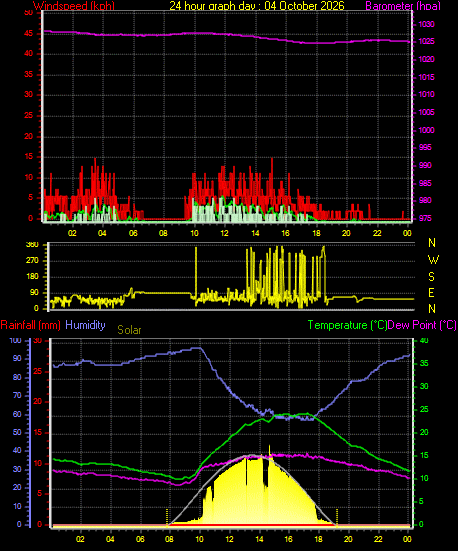Click the "24 hour graph day : 04 October 2026" title
This screenshot has height=551, width=458.
coord(257,6)
